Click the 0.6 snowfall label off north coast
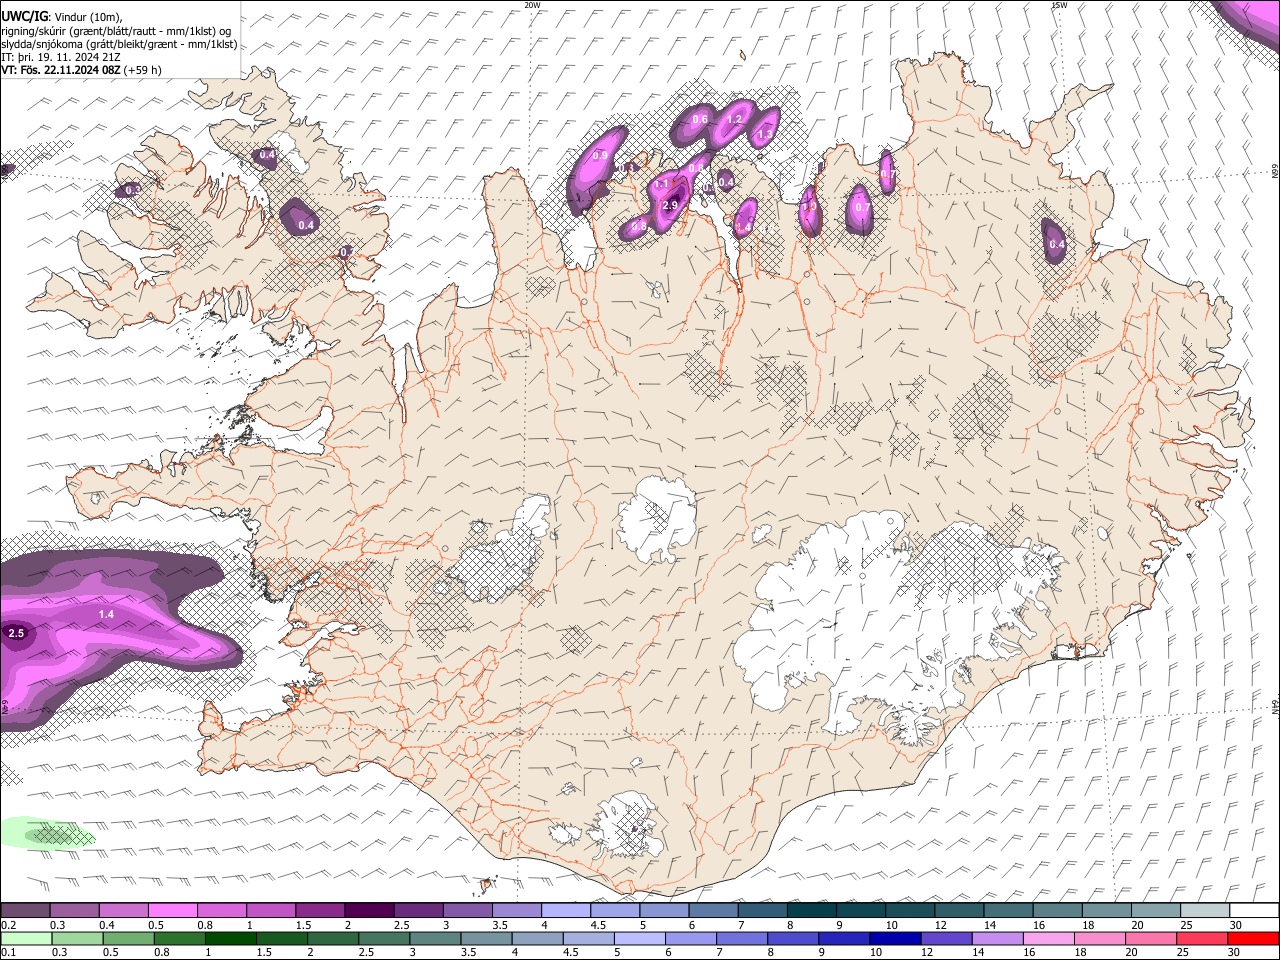The width and height of the screenshot is (1280, 960). 700,120
